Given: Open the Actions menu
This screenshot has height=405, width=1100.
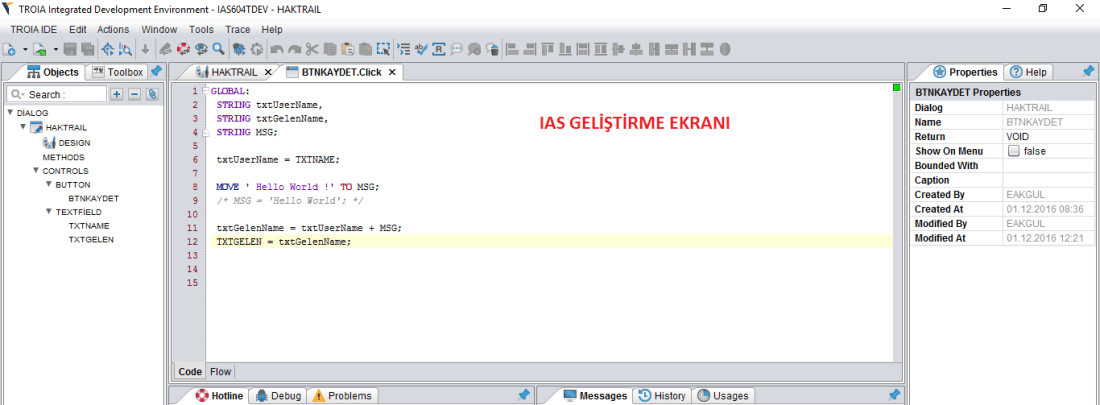Looking at the screenshot, I should click(x=113, y=29).
